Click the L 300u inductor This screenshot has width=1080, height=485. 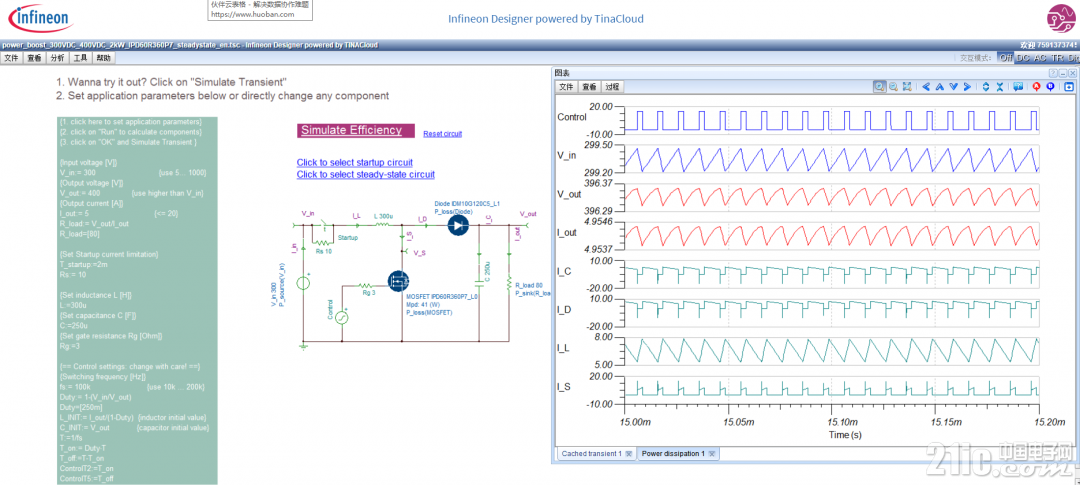tap(383, 223)
